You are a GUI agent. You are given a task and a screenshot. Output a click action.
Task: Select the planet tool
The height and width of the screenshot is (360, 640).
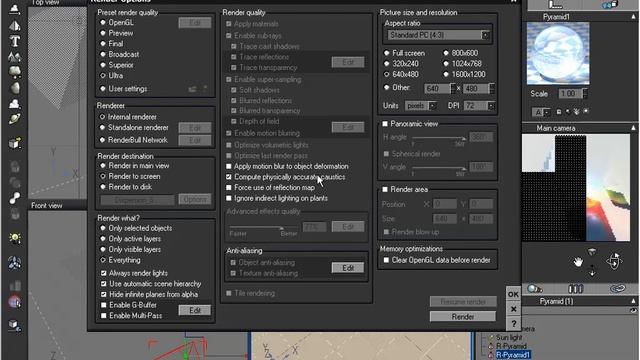click(15, 119)
